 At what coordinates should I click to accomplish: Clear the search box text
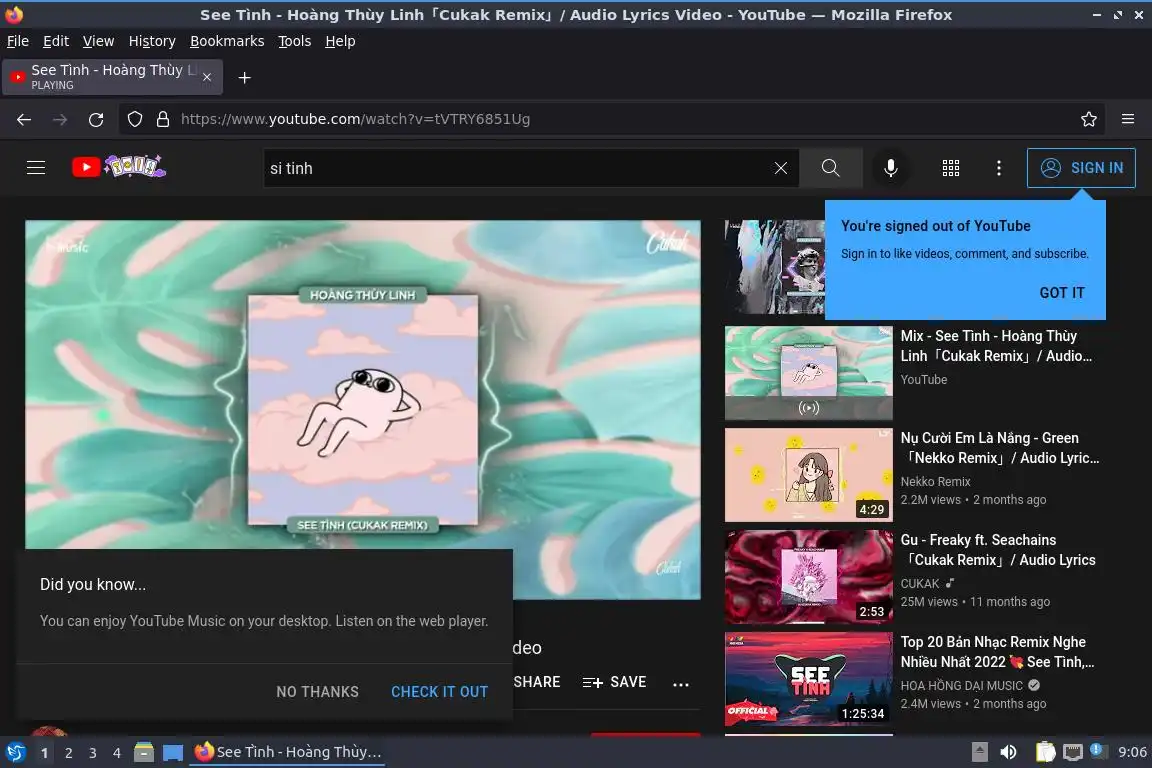780,168
